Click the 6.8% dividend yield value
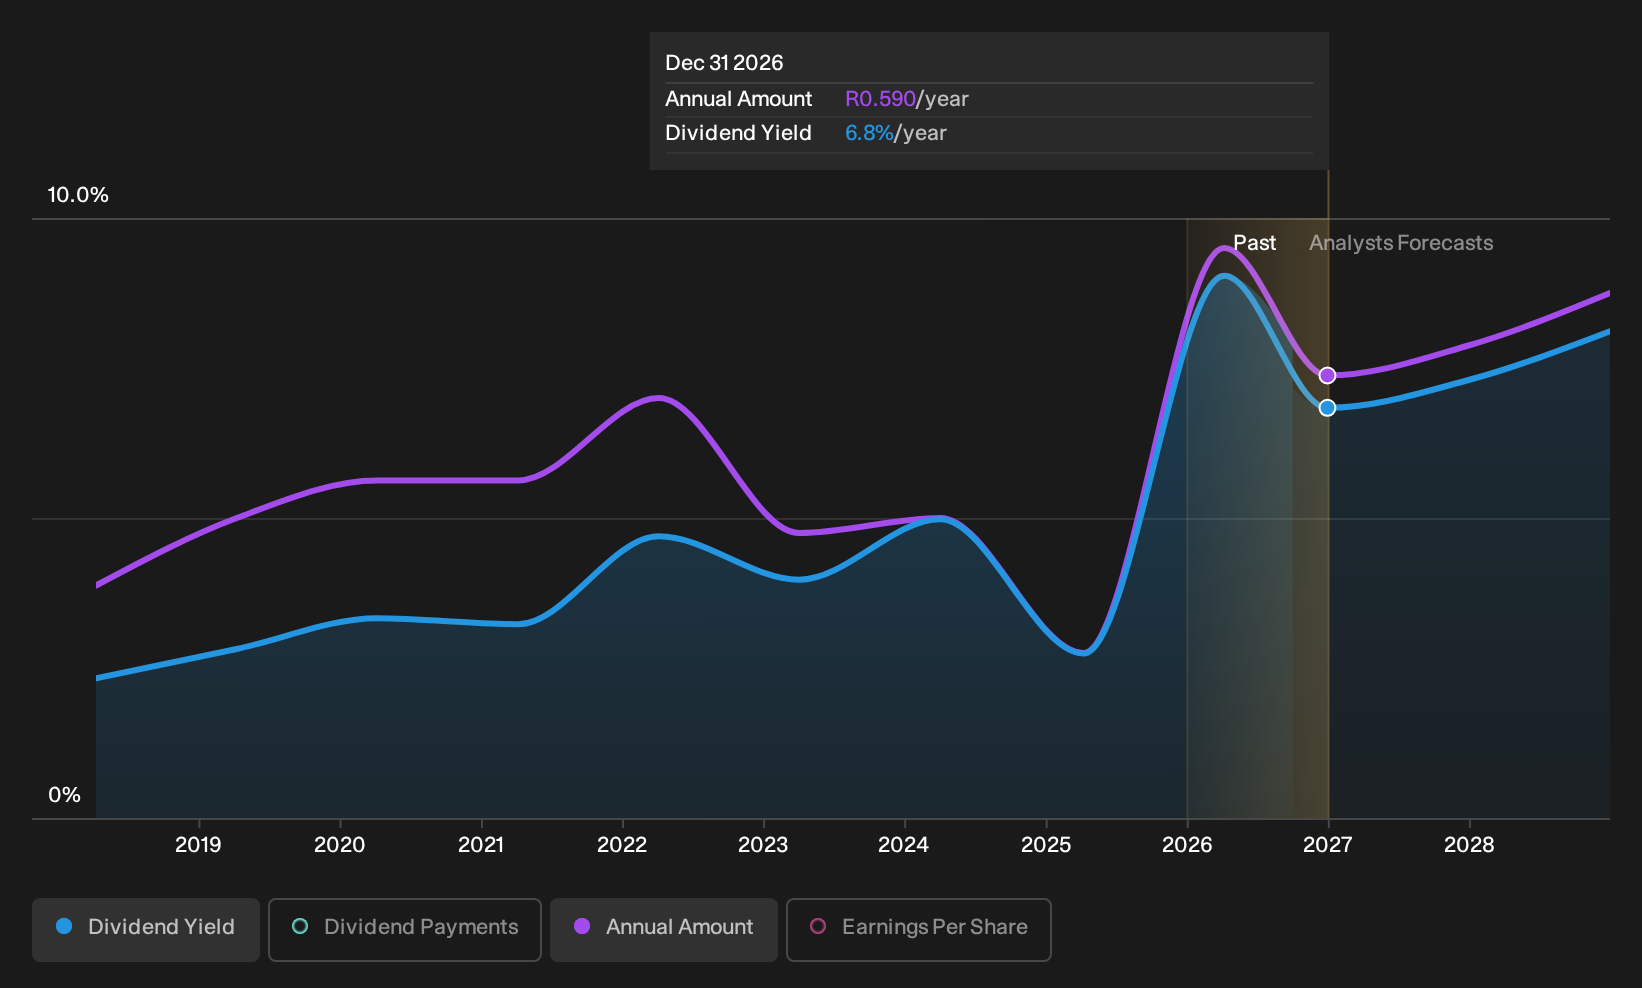The width and height of the screenshot is (1642, 988). pos(869,133)
